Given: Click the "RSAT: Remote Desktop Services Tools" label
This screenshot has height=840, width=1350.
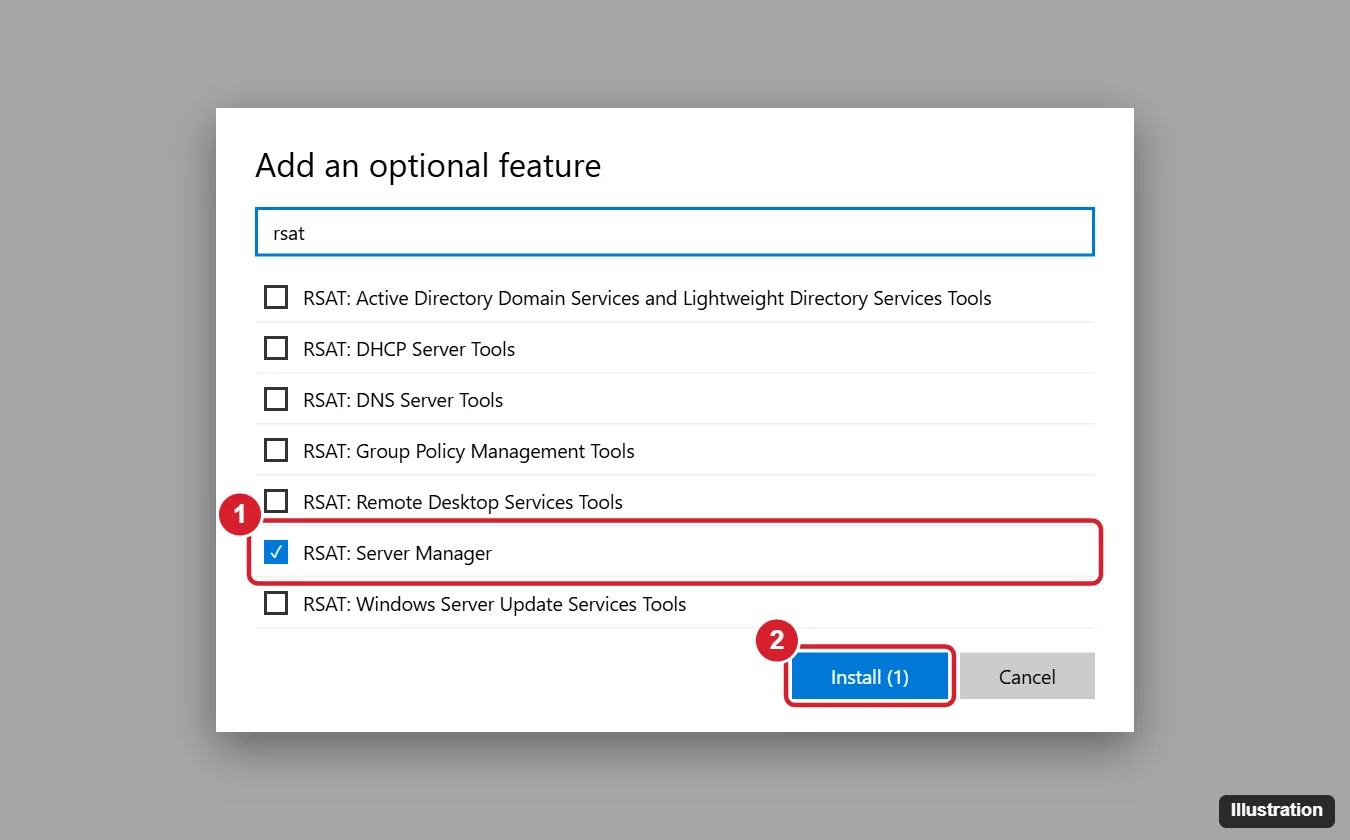Looking at the screenshot, I should click(463, 502).
